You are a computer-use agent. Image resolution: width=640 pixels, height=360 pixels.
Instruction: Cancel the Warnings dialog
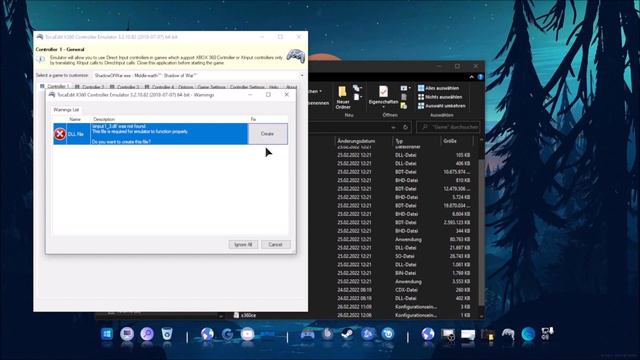coord(276,244)
